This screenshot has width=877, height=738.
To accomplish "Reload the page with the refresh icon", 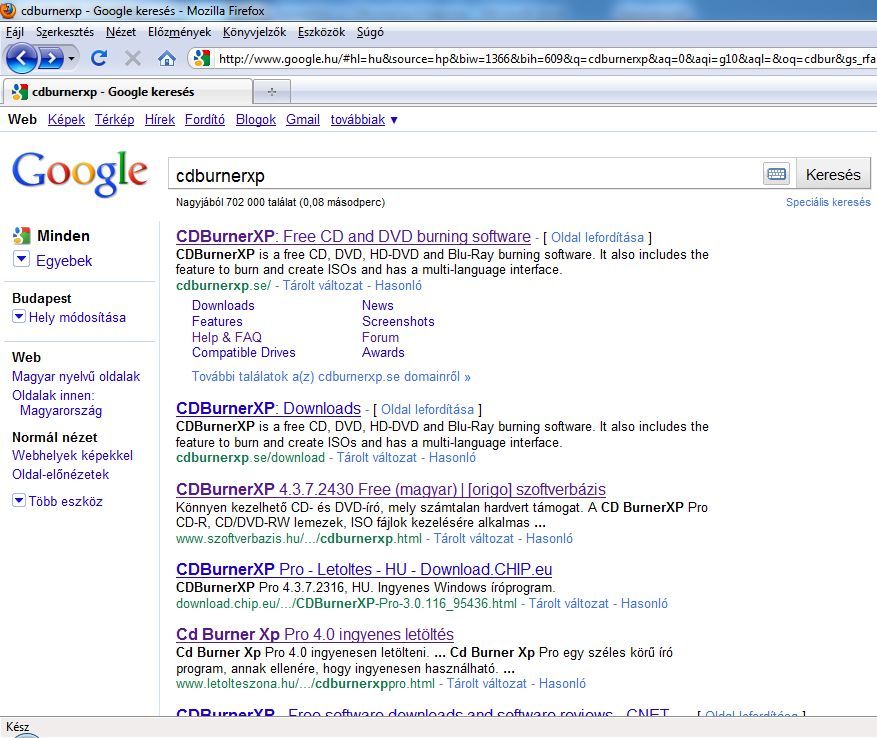I will (x=99, y=58).
